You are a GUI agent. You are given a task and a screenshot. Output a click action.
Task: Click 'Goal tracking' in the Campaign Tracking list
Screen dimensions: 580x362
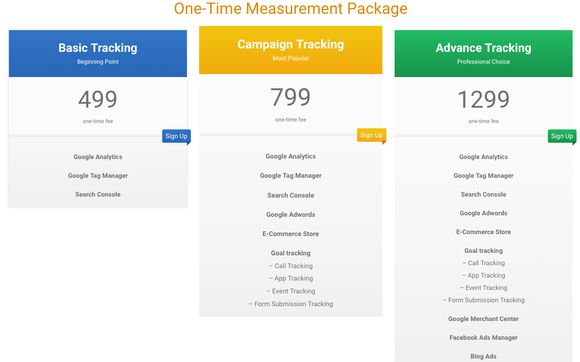tap(291, 253)
